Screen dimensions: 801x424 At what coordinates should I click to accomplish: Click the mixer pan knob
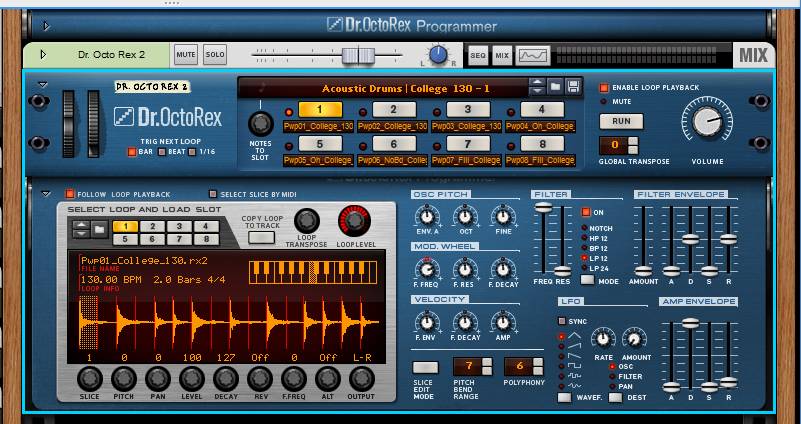coord(438,55)
